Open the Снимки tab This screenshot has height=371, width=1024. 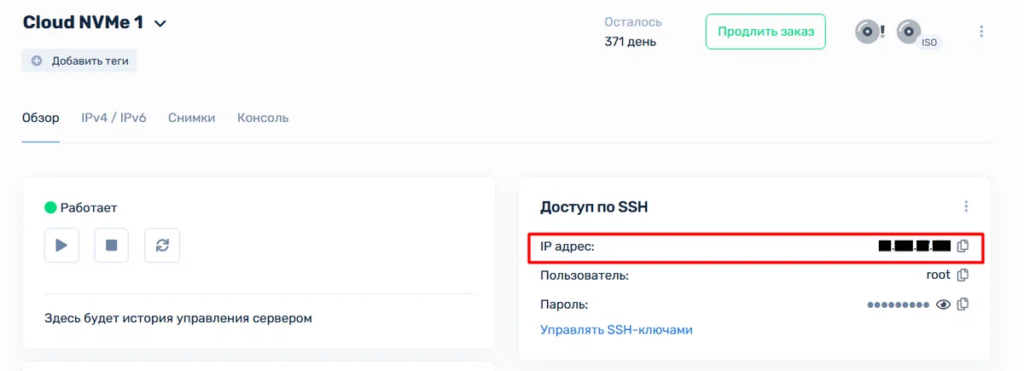pos(191,118)
